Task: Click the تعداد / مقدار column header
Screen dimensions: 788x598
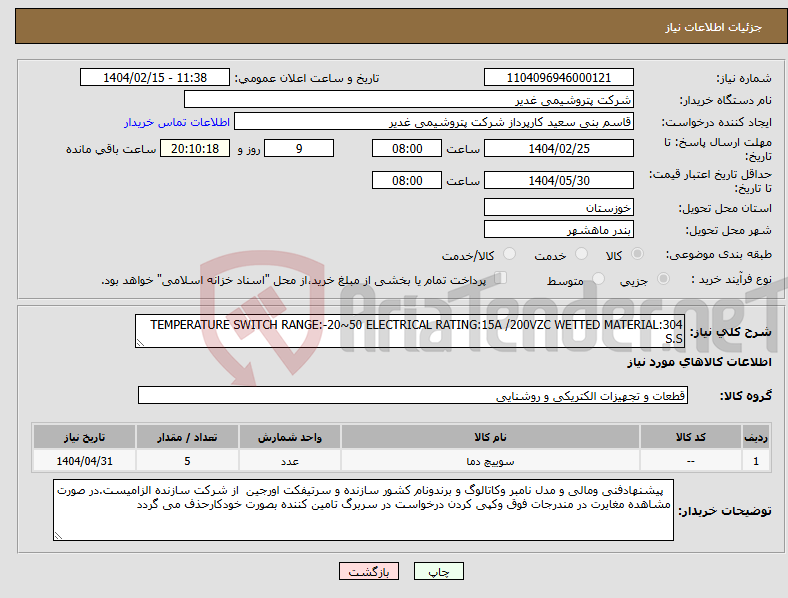Action: [187, 437]
